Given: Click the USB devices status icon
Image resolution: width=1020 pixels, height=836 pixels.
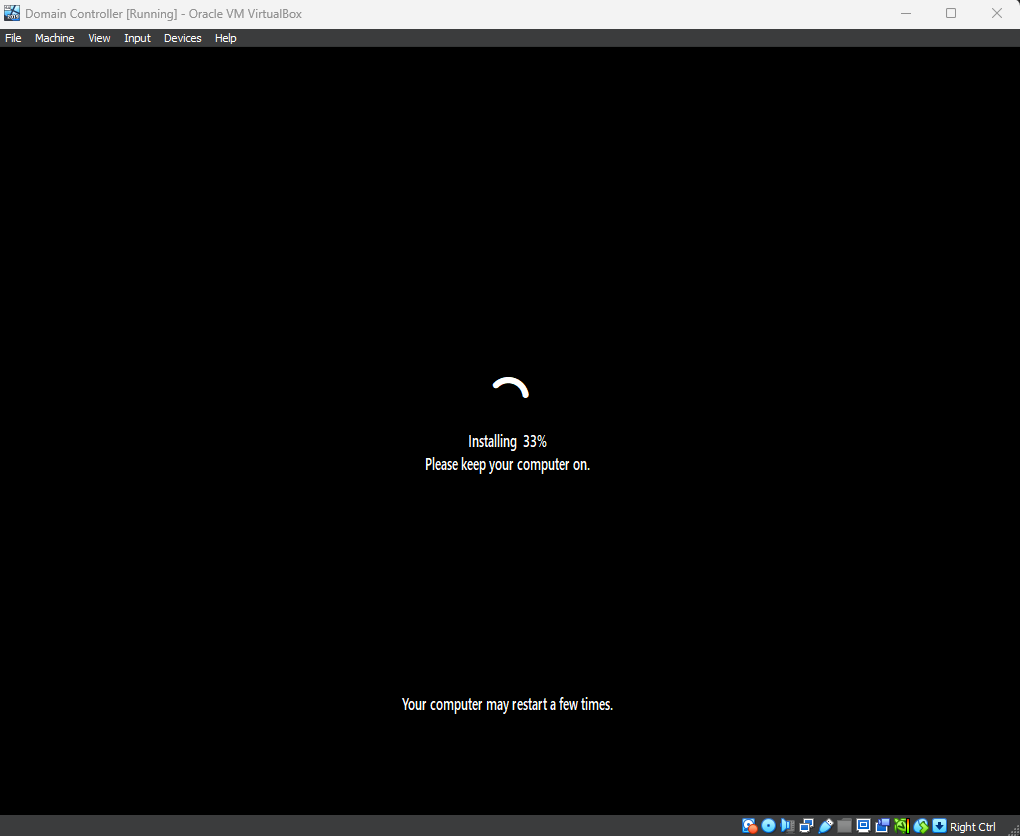Looking at the screenshot, I should [x=825, y=826].
